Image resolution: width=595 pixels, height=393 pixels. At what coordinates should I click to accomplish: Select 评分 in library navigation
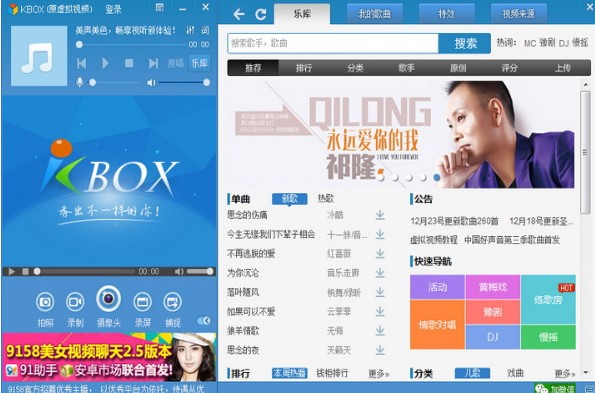click(x=509, y=68)
